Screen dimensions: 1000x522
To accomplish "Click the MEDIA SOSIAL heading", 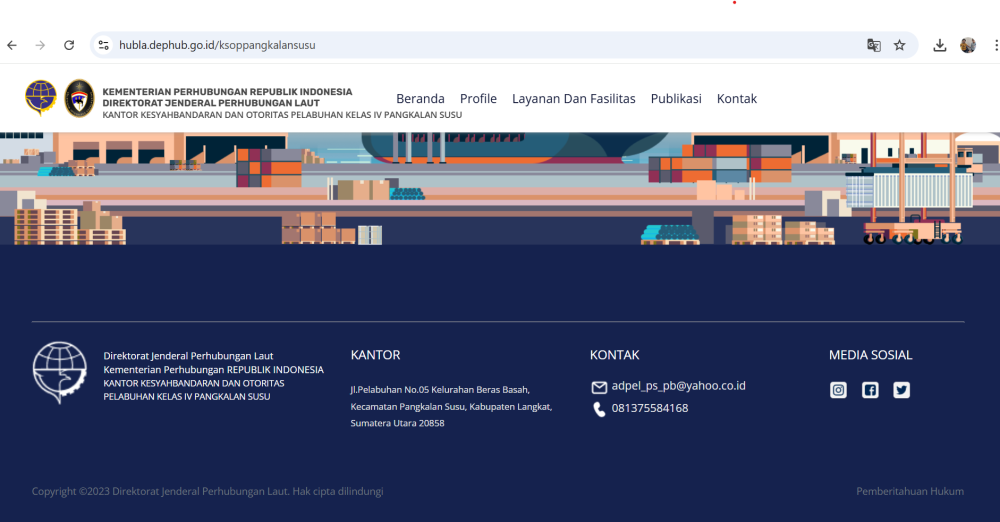I will coord(871,355).
